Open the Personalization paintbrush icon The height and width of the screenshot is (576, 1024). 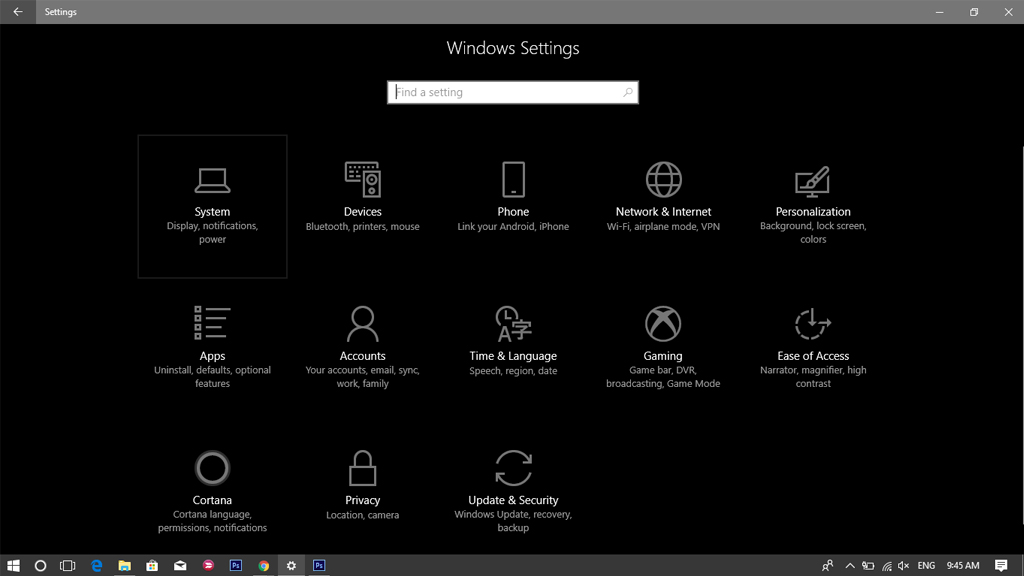pos(812,181)
